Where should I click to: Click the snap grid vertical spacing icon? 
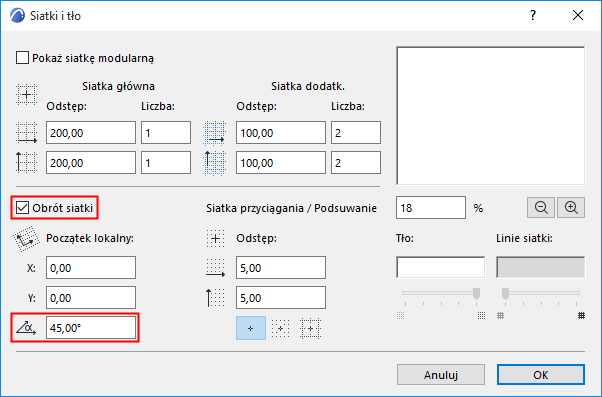215,298
